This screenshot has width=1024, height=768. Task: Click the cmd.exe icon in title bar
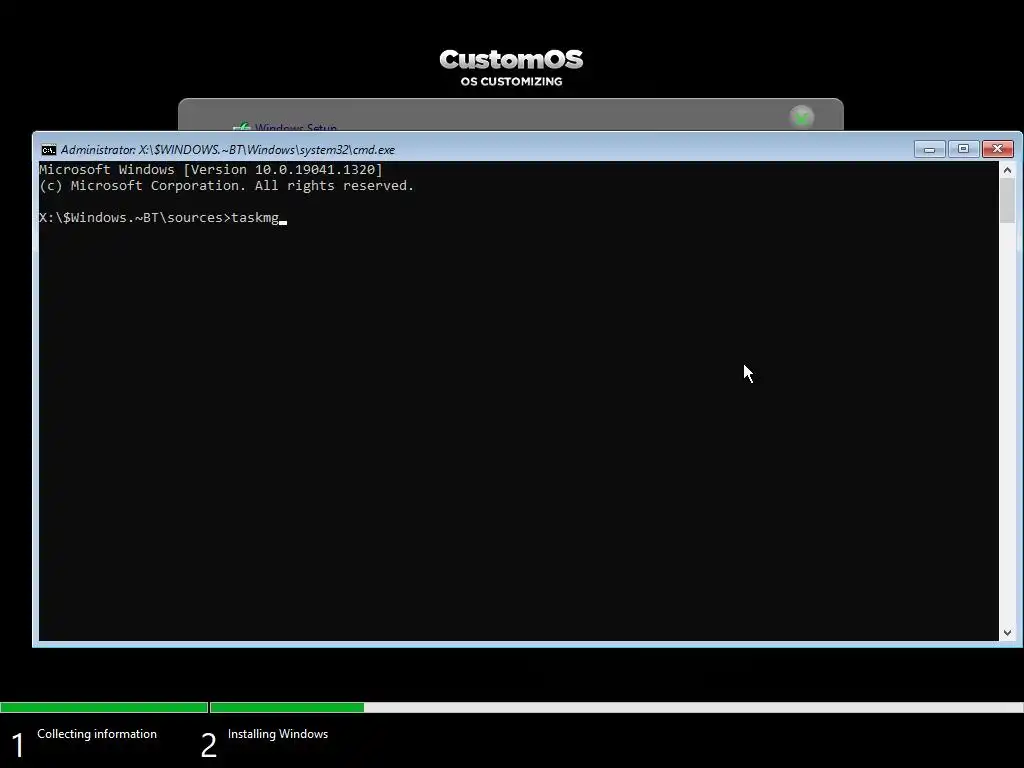point(49,150)
